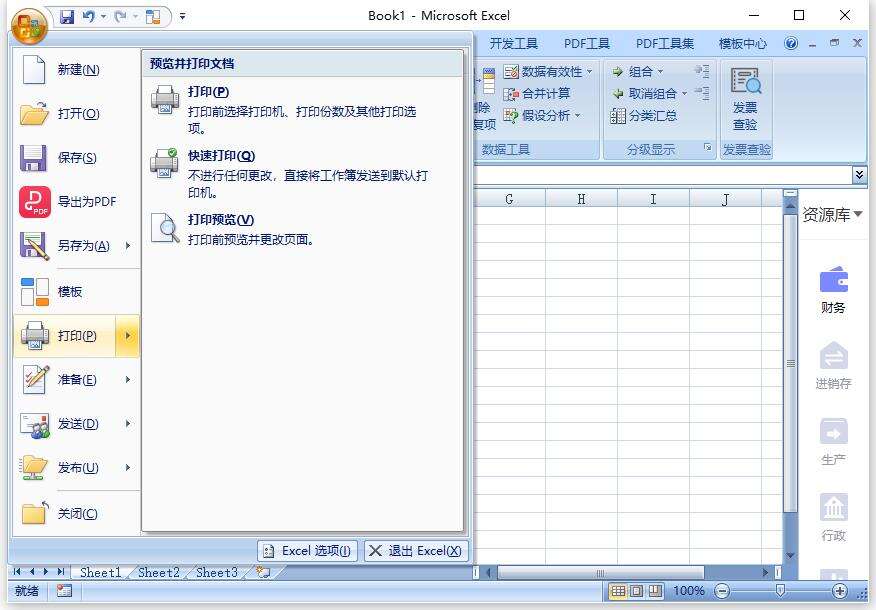The height and width of the screenshot is (610, 876).
Task: Open the 财务 wallet icon in resource library
Action: 834,279
